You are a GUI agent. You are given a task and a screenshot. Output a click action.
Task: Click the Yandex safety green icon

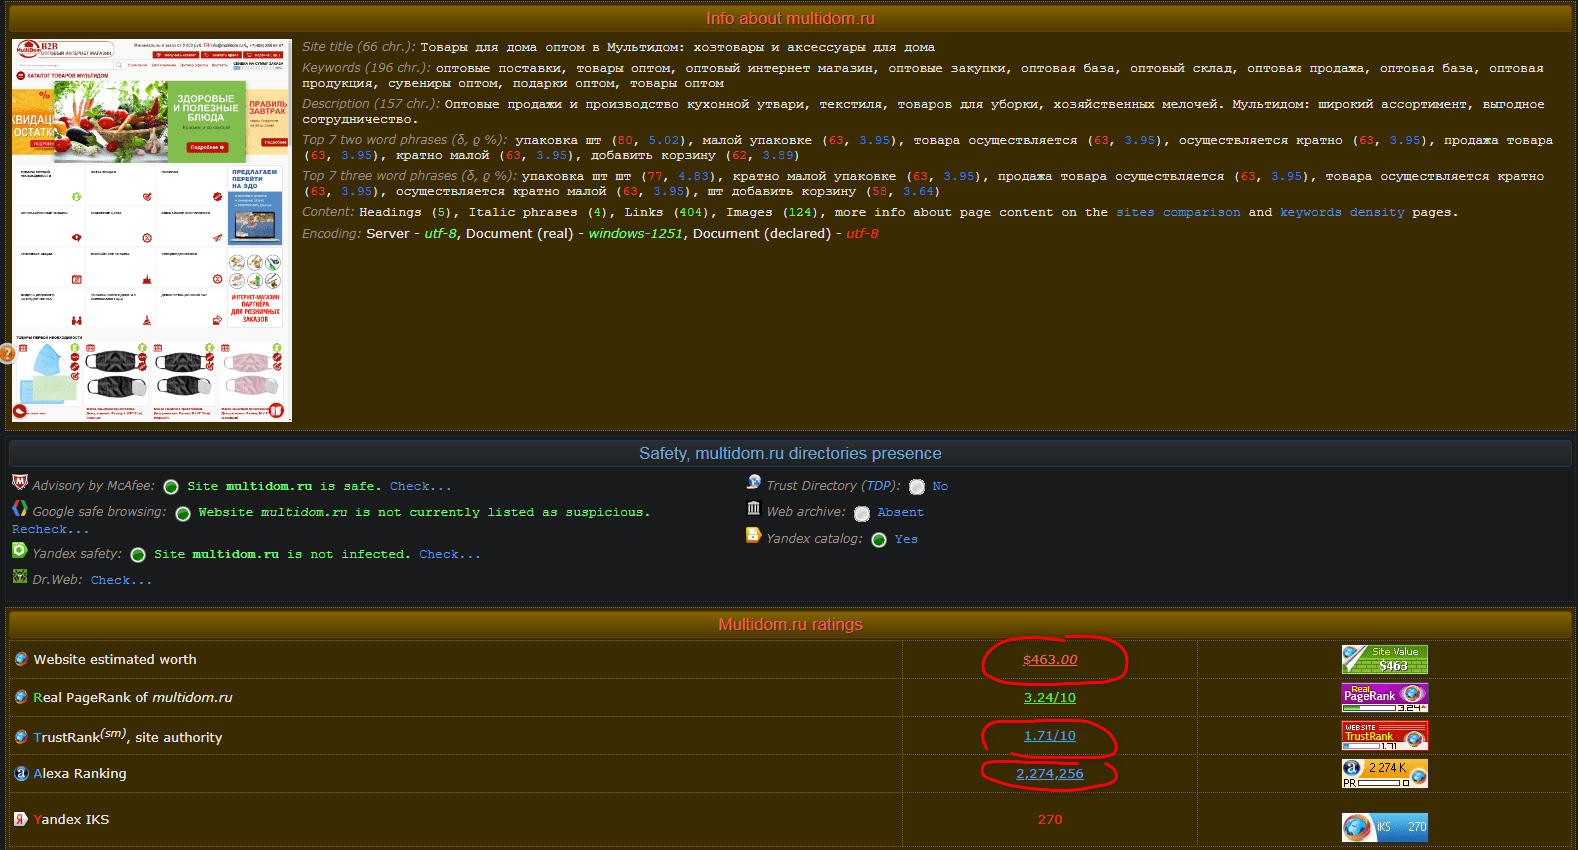[20, 550]
